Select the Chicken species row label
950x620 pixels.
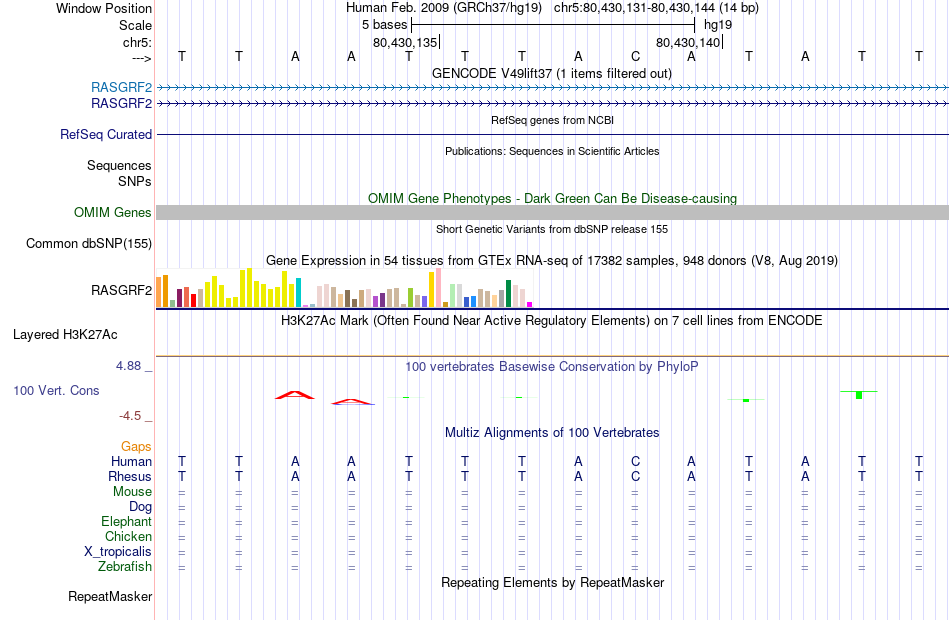coord(128,536)
